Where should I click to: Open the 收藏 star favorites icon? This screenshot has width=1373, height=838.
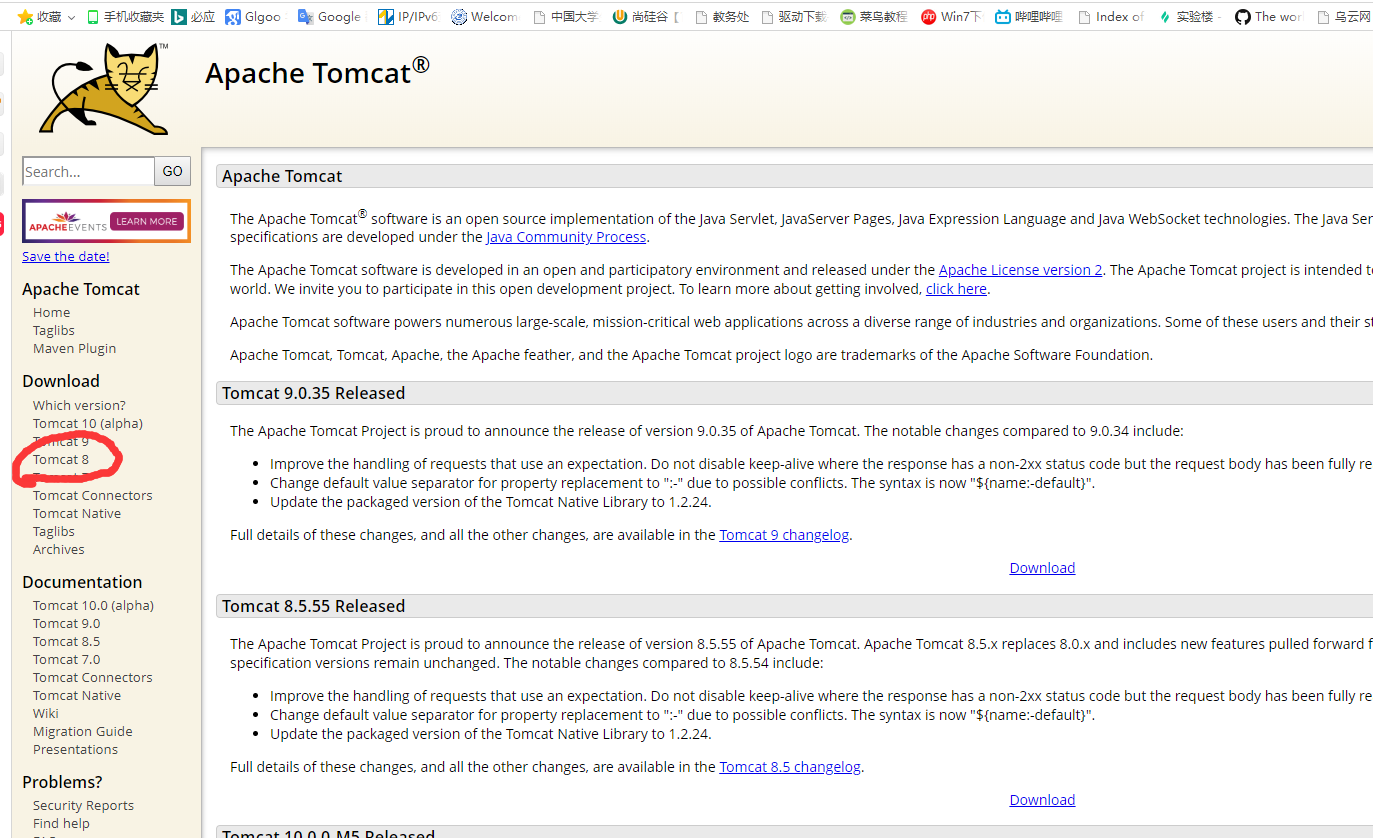[x=26, y=17]
